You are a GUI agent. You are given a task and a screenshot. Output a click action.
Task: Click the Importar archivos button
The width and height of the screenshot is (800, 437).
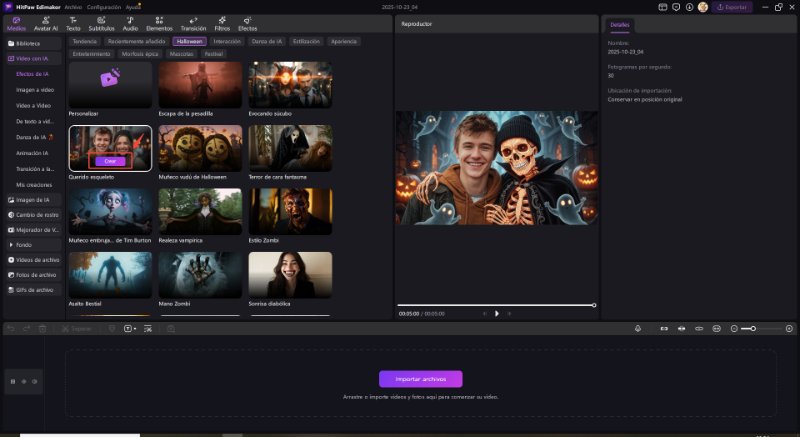[x=420, y=379]
